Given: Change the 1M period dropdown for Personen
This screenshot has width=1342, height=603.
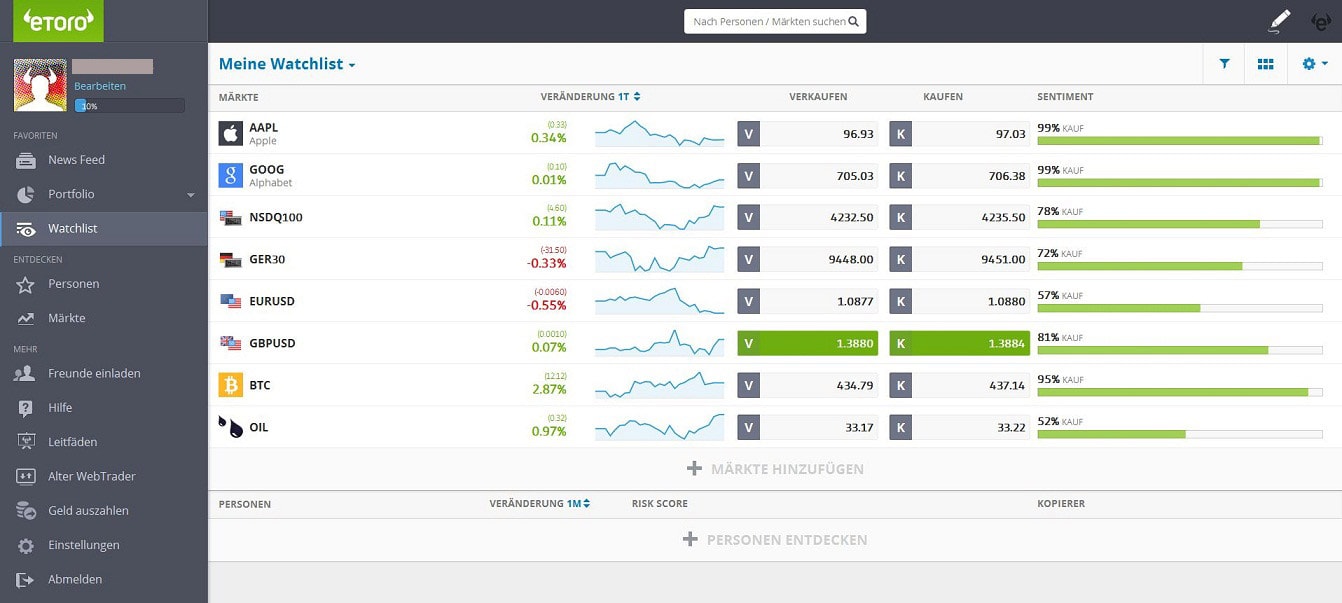Looking at the screenshot, I should [578, 504].
